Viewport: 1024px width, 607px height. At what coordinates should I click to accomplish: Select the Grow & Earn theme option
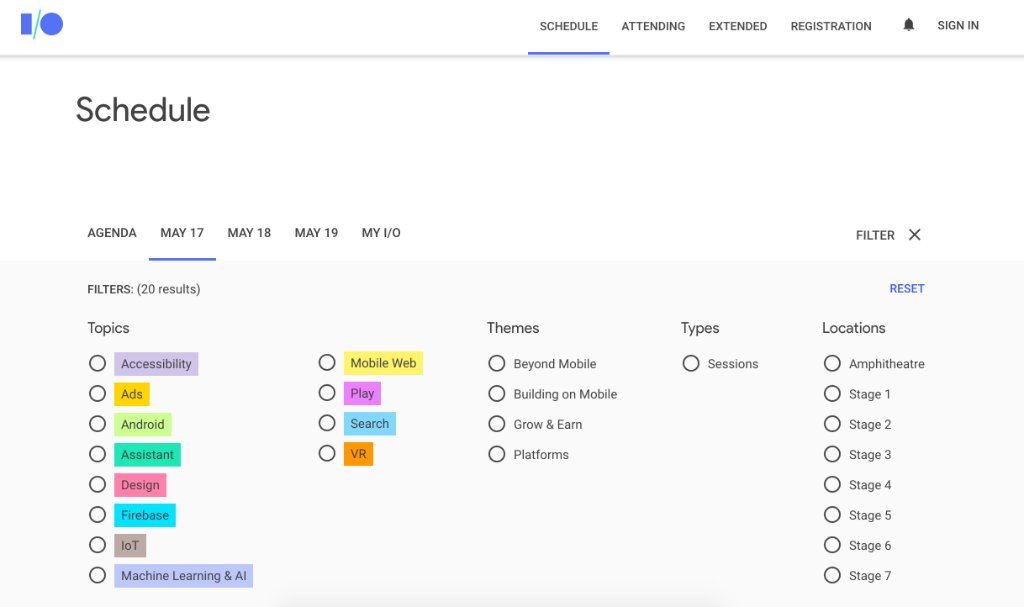pos(497,423)
